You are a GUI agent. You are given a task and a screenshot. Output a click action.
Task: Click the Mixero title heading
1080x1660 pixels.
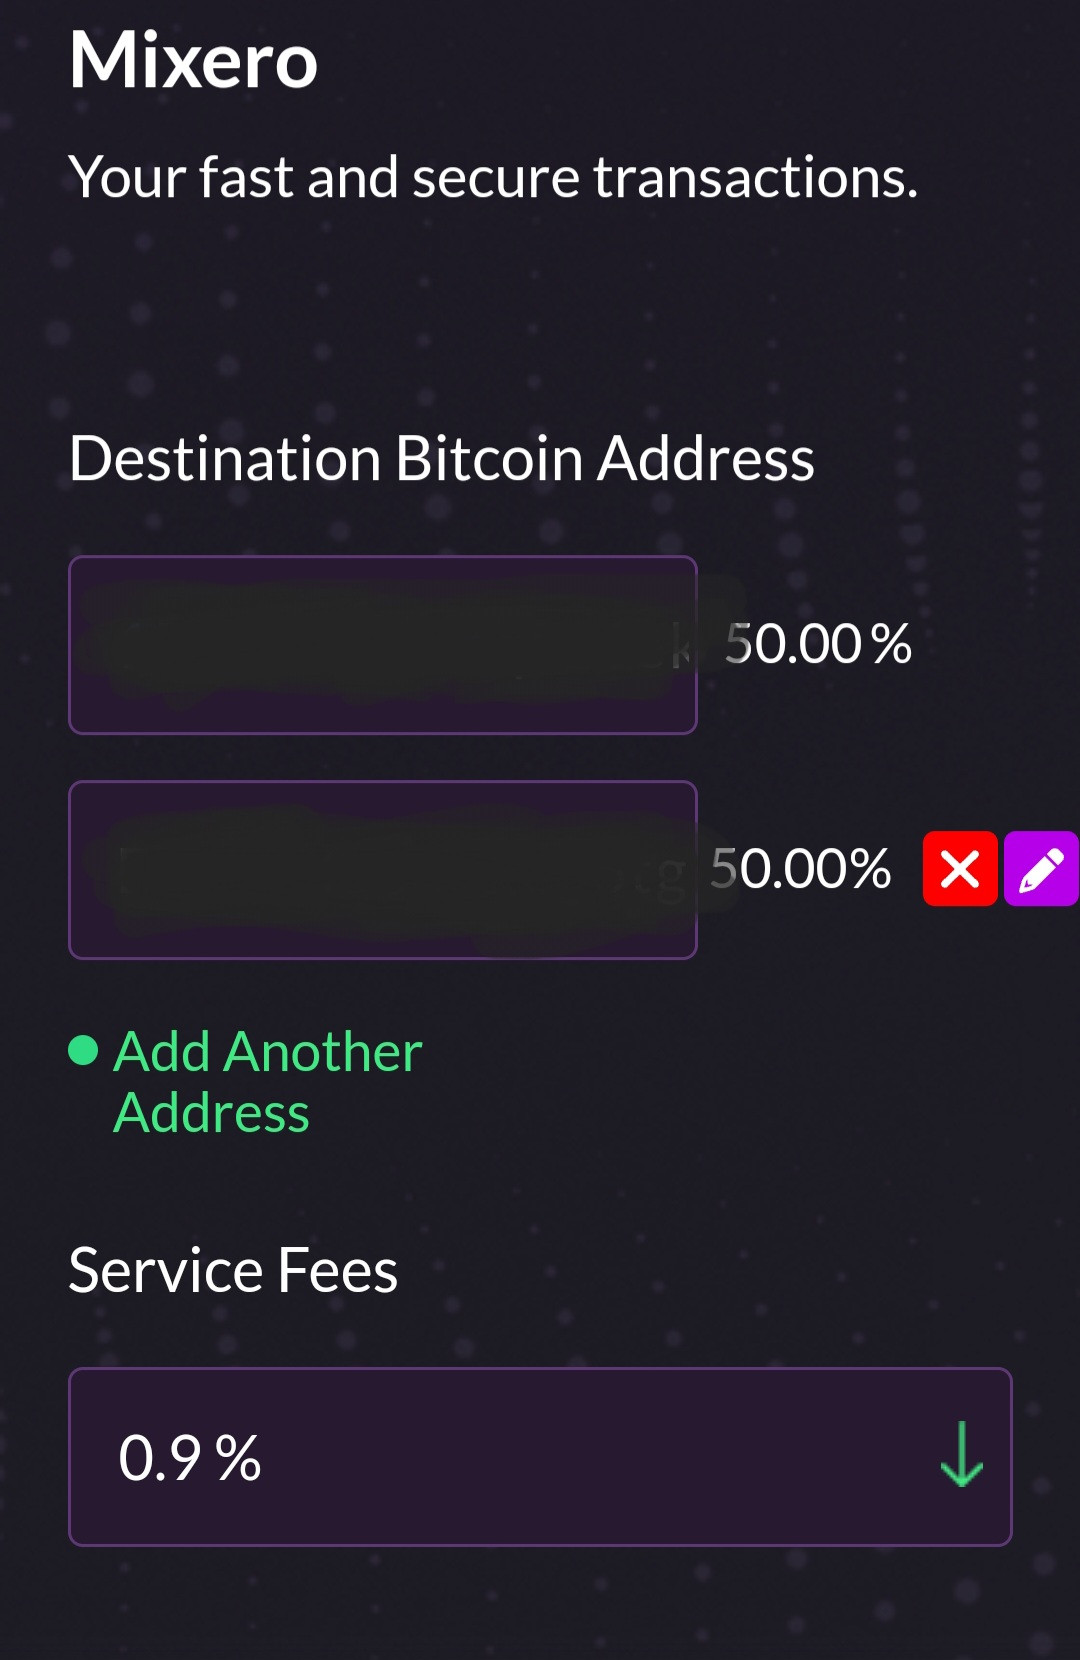click(x=193, y=60)
